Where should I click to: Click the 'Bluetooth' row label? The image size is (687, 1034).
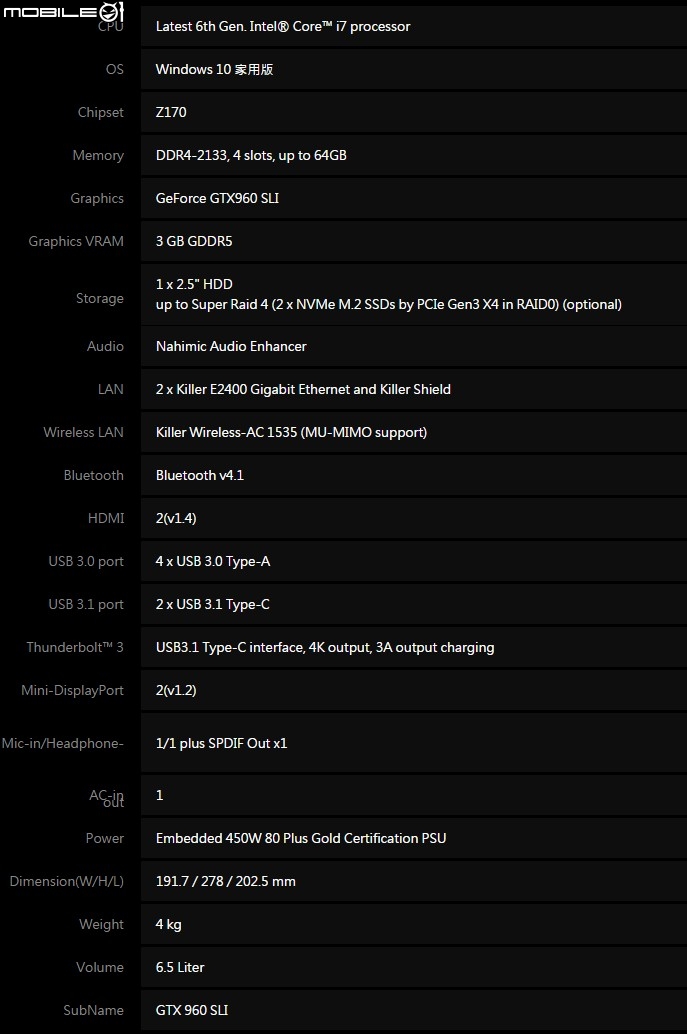(x=93, y=475)
